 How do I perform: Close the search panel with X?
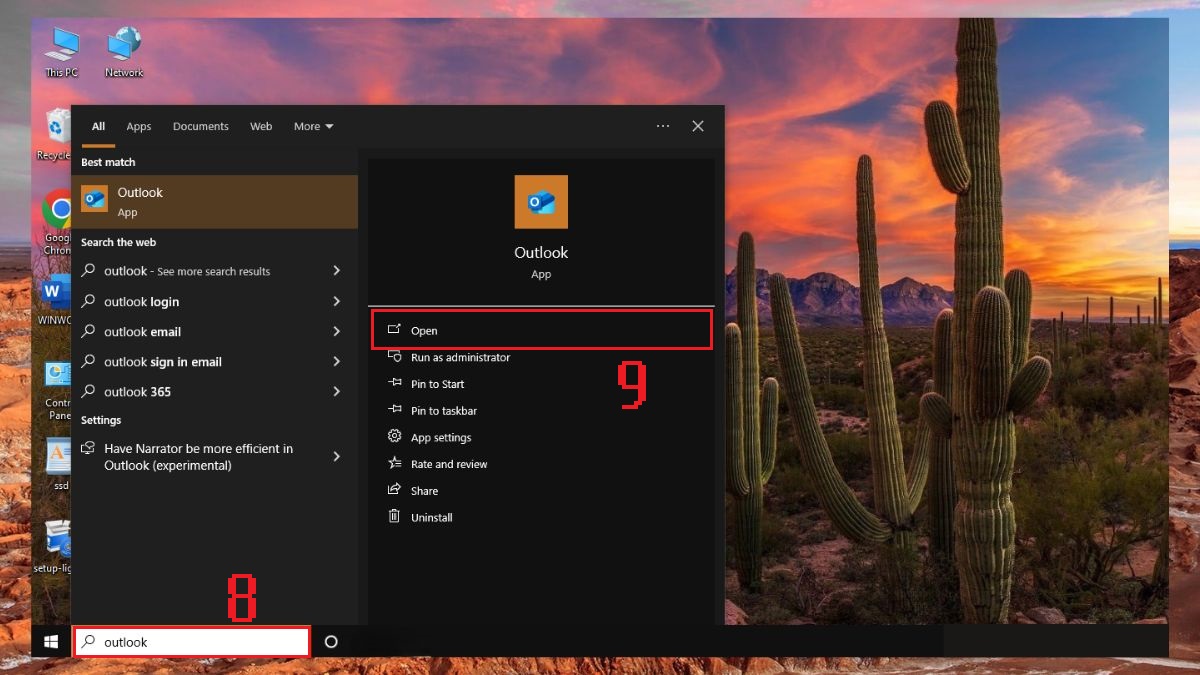click(x=698, y=126)
